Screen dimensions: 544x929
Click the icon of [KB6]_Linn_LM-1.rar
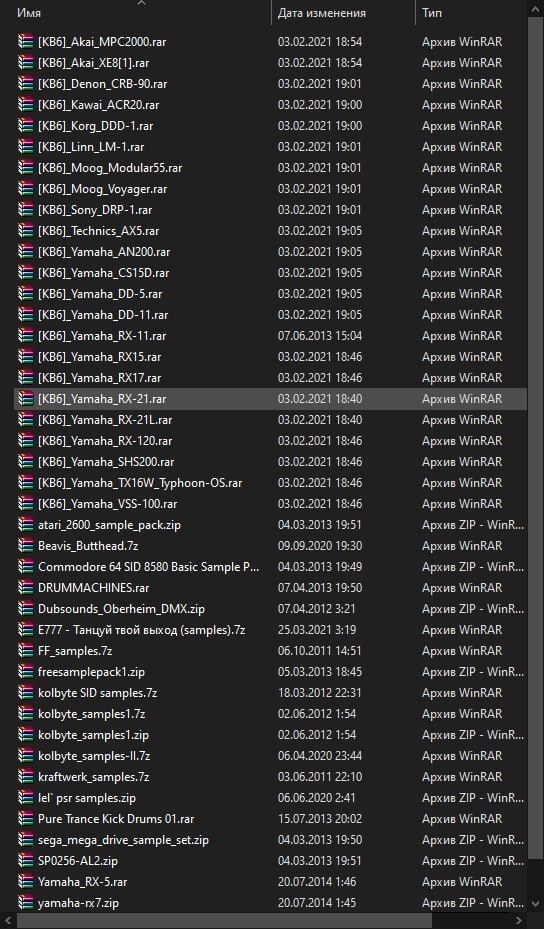tap(25, 146)
